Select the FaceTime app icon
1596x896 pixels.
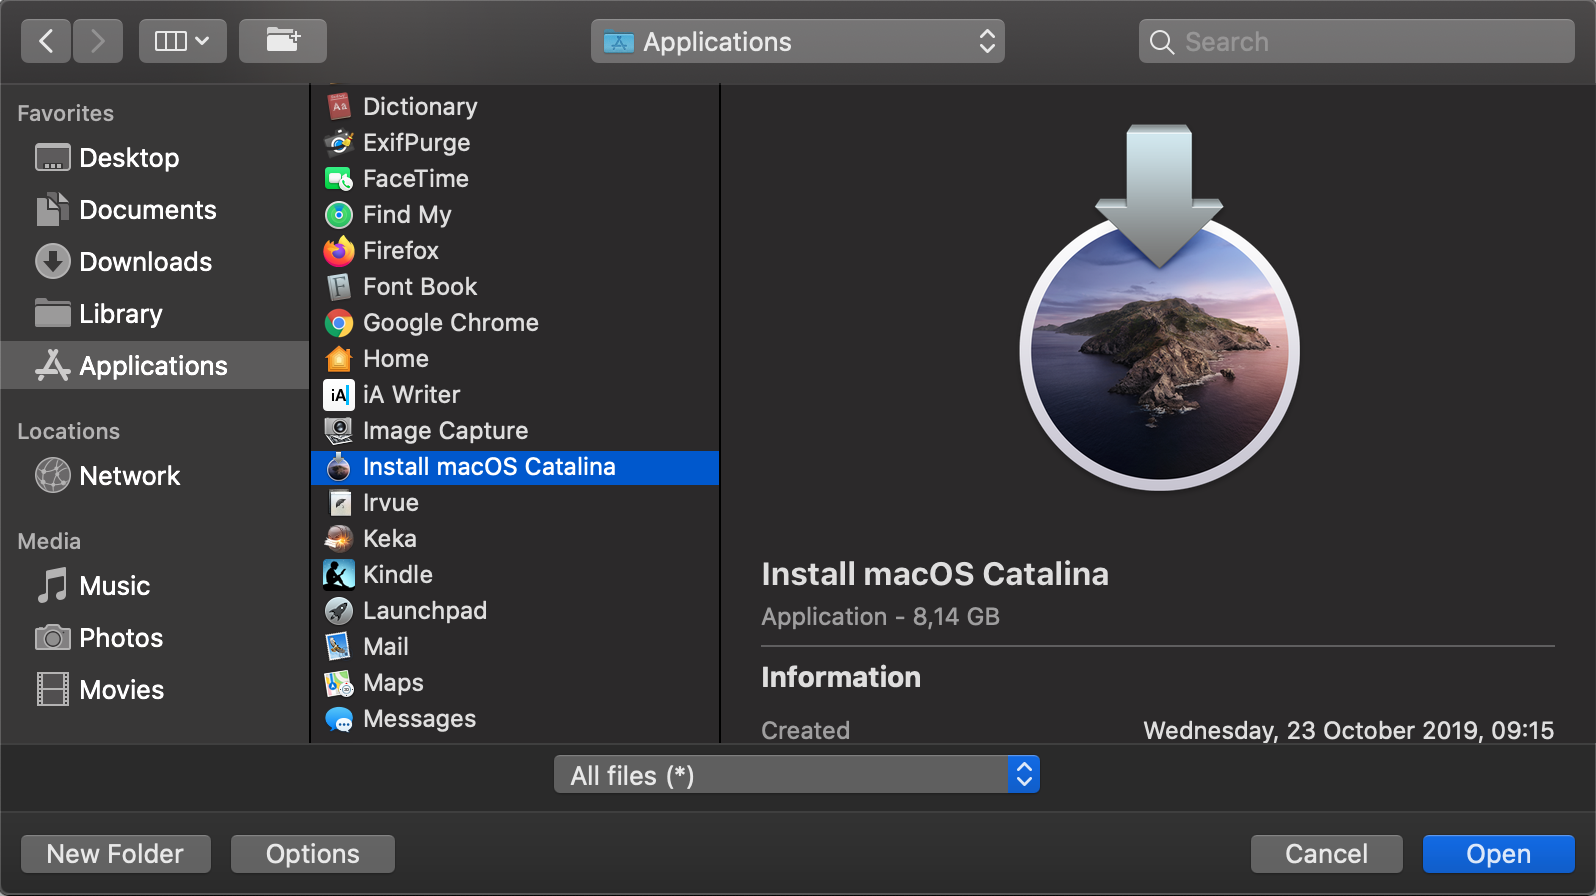point(339,179)
